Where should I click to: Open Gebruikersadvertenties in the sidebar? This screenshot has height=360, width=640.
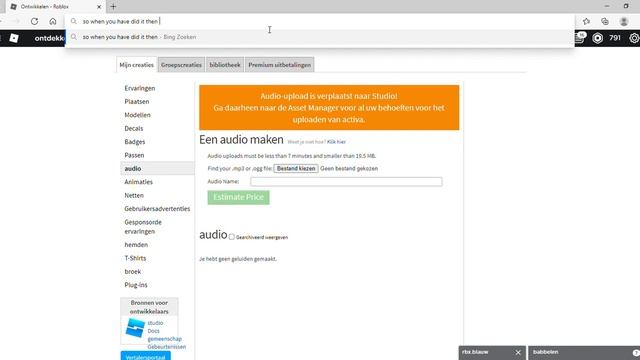point(157,209)
